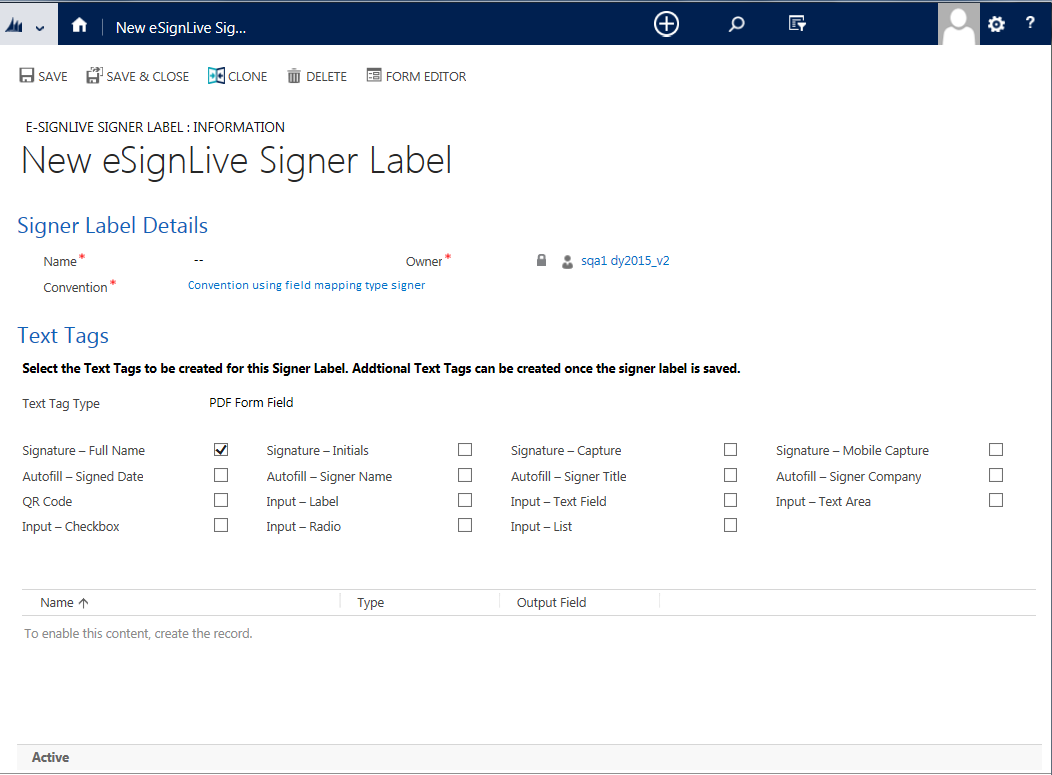Open the Settings gear icon

point(996,25)
